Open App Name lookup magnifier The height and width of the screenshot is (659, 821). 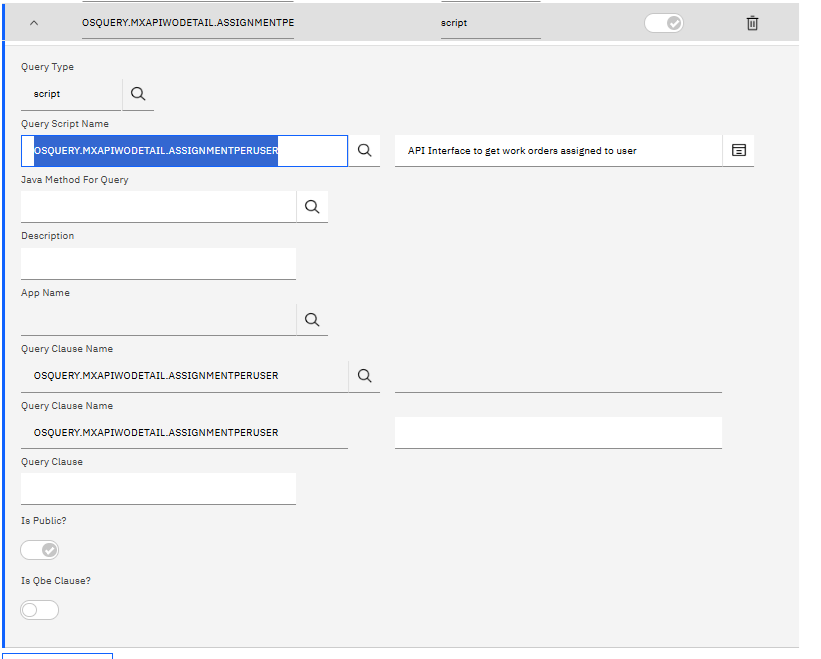click(x=312, y=320)
